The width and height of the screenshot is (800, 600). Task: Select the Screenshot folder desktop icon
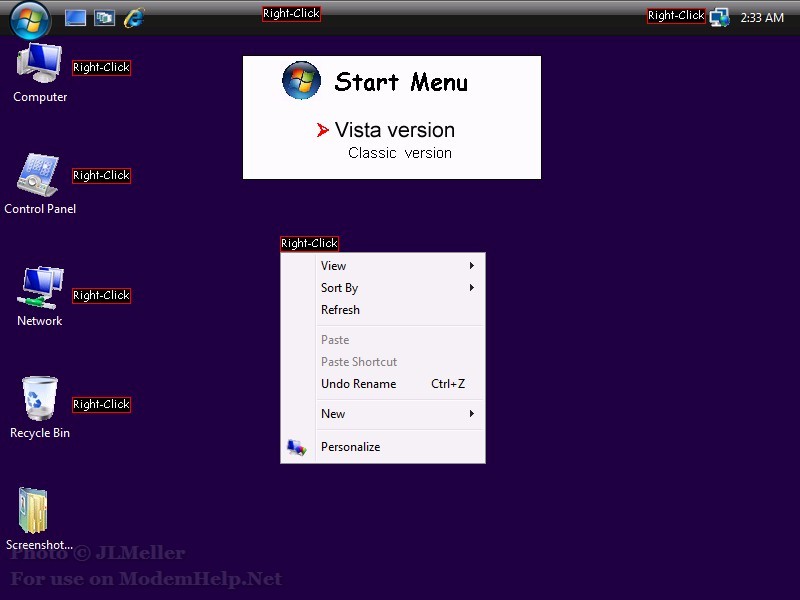[x=39, y=519]
